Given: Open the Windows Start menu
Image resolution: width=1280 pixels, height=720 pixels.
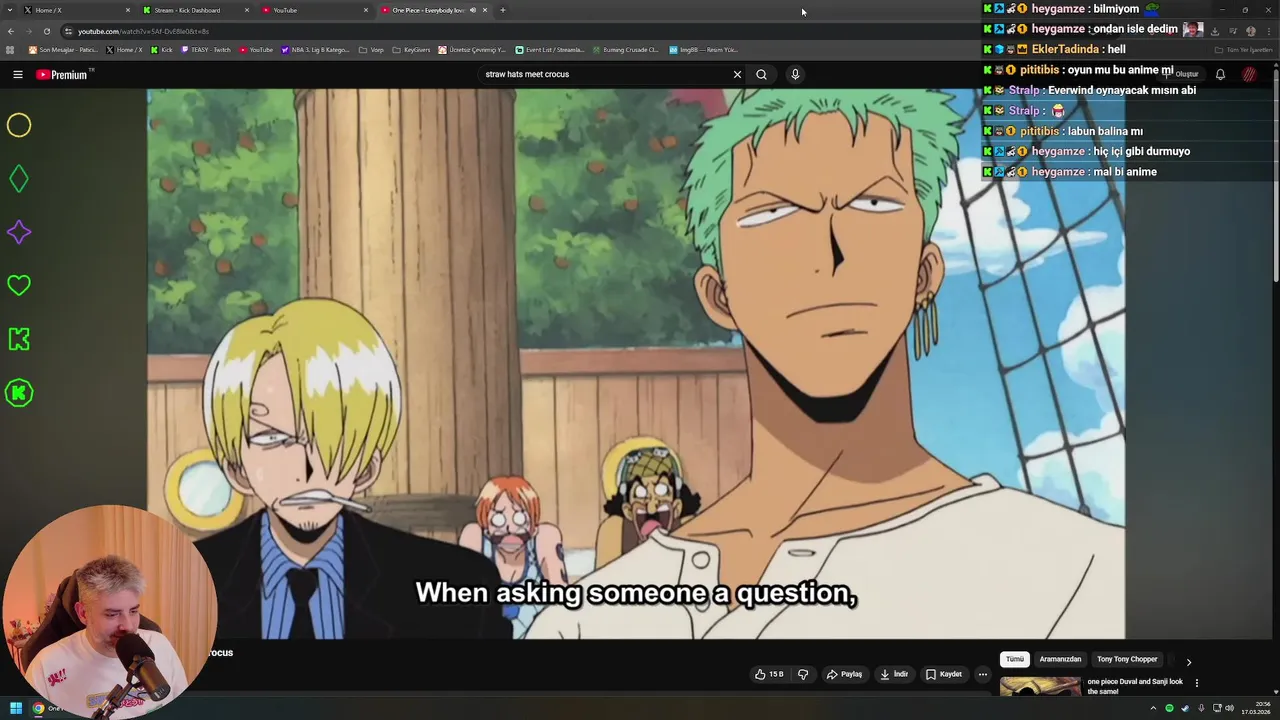Looking at the screenshot, I should [15, 708].
